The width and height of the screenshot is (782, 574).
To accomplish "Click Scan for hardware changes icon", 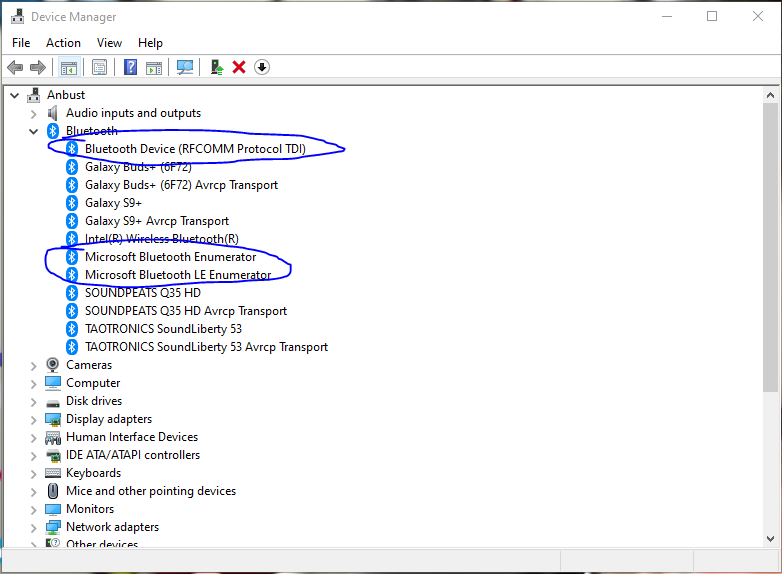I will click(x=185, y=67).
